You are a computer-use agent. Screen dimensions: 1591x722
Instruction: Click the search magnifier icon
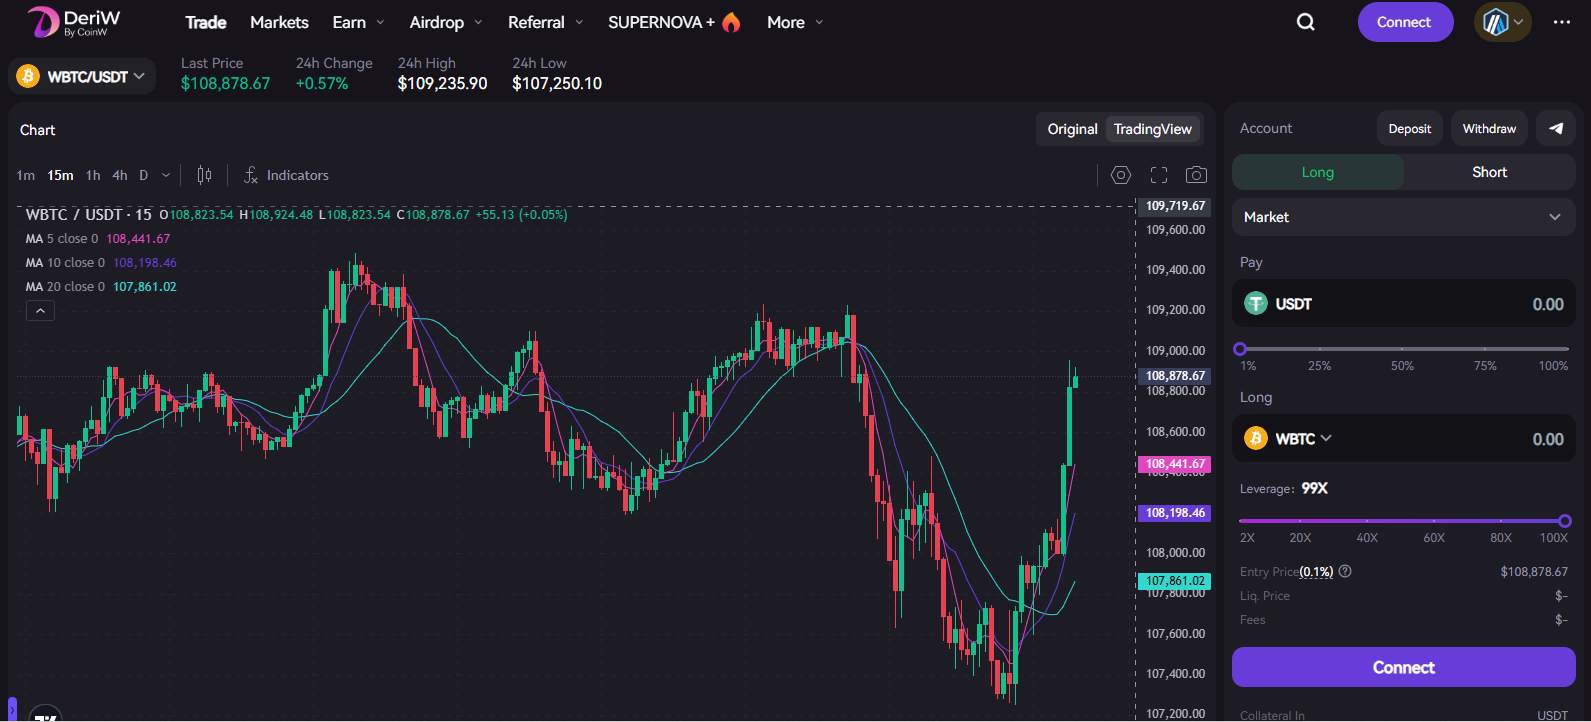click(1305, 22)
